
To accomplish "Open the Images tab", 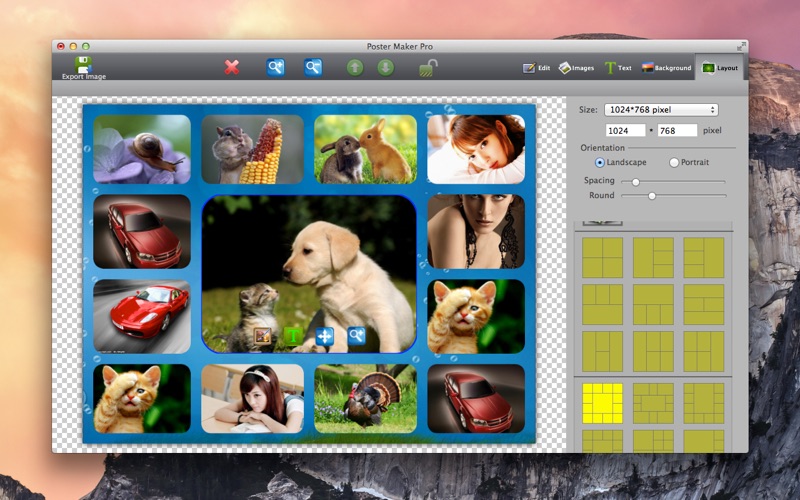I will [x=576, y=68].
